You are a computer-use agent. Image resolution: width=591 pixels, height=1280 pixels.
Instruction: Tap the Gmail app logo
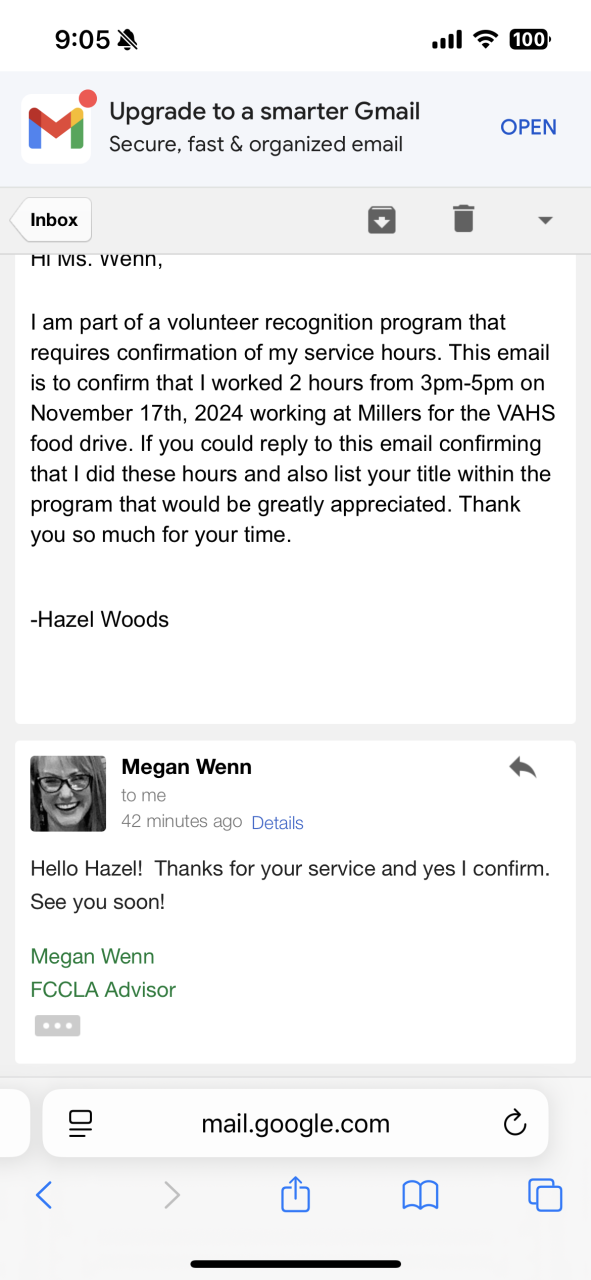click(x=56, y=126)
